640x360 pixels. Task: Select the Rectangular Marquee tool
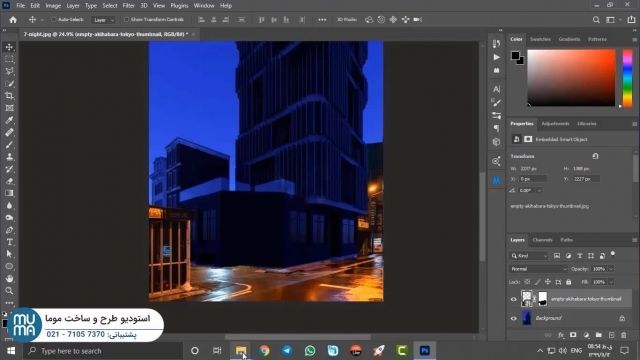tap(9, 59)
